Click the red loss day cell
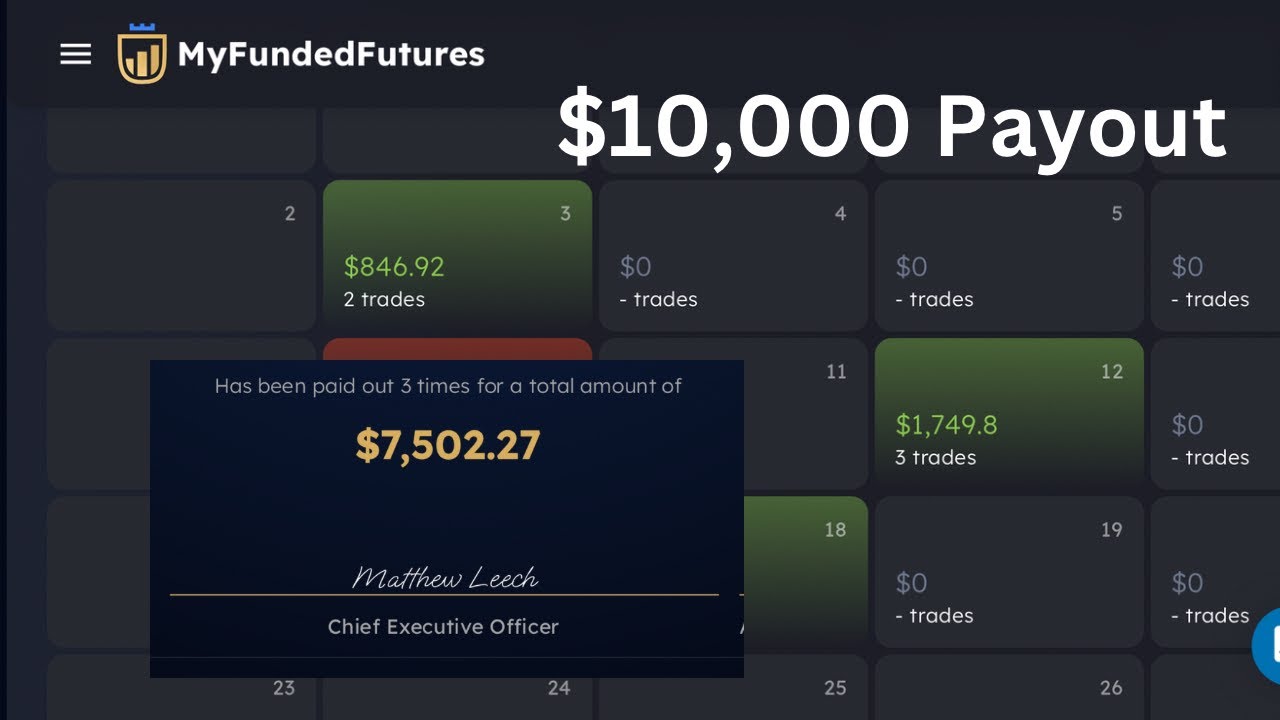Image resolution: width=1280 pixels, height=720 pixels. point(457,349)
